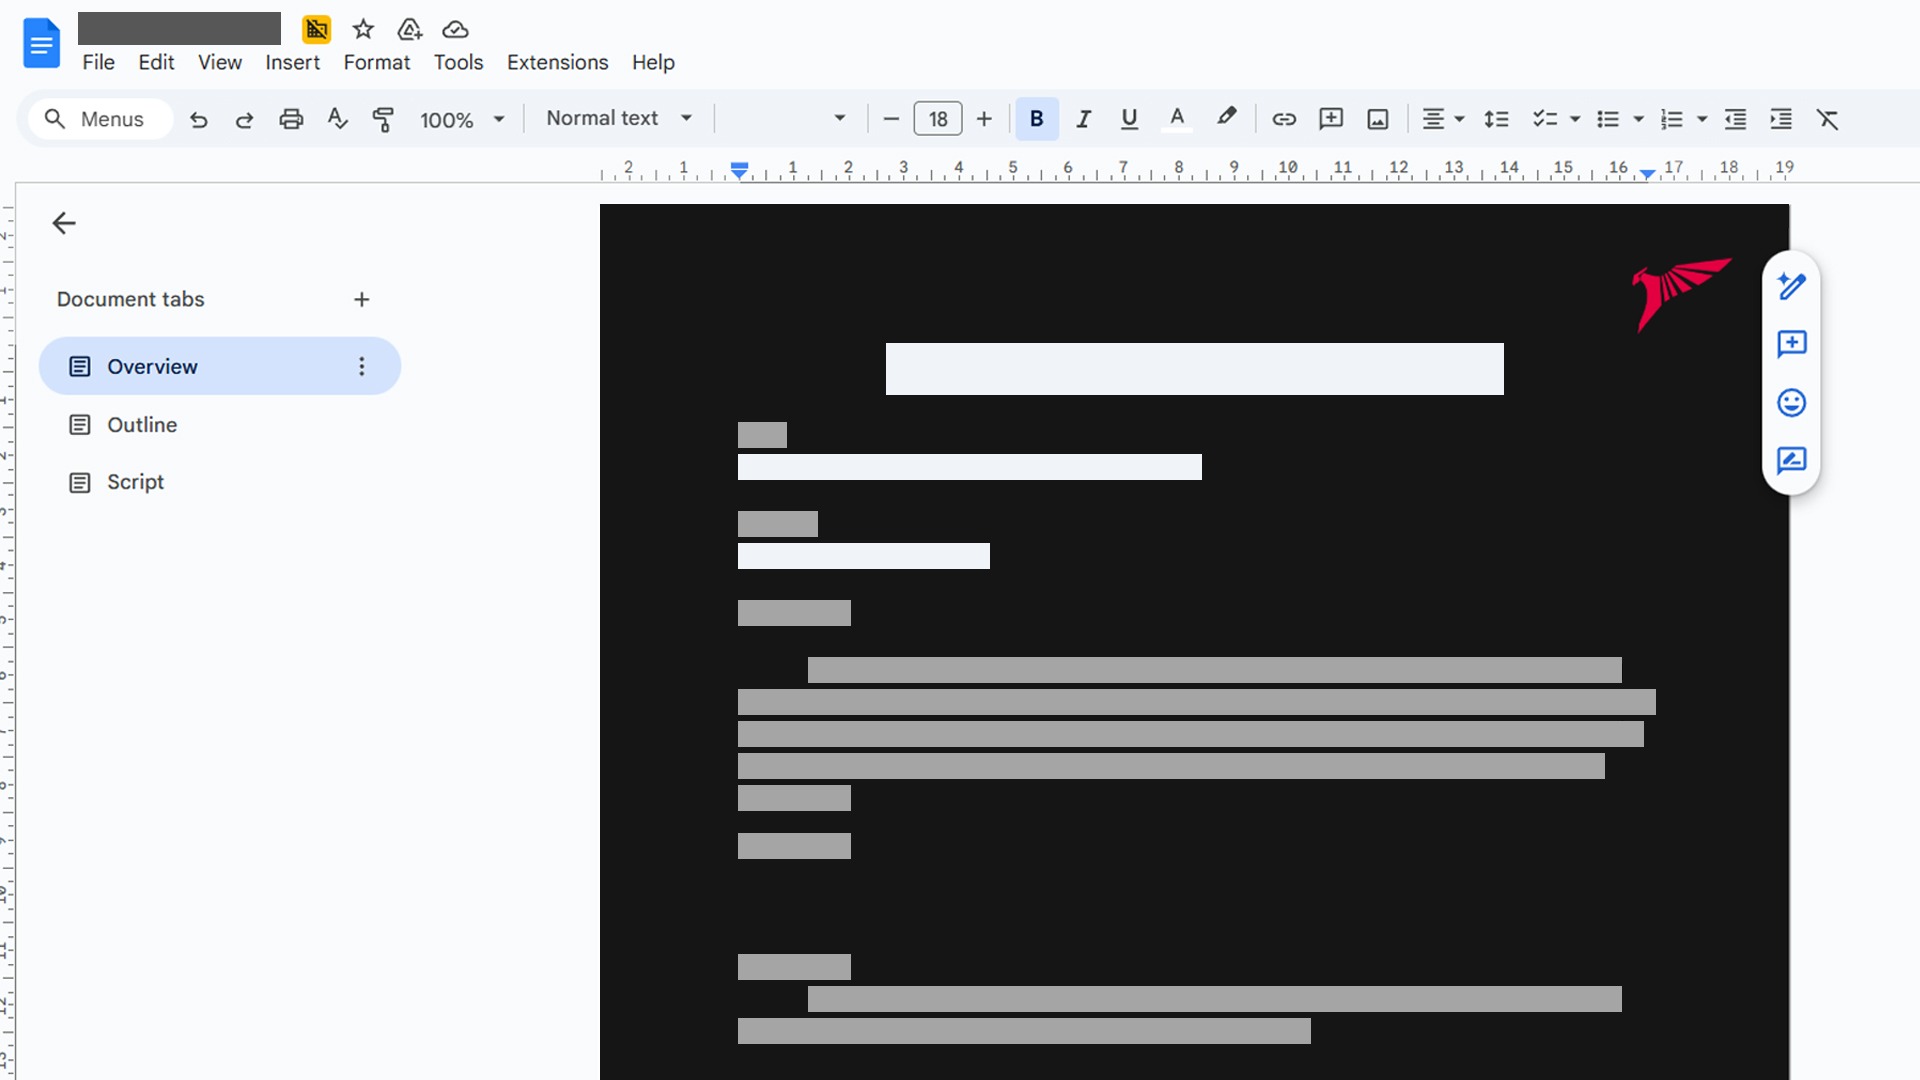Image resolution: width=1920 pixels, height=1080 pixels.
Task: Open the text alignment dropdown
Action: pos(1443,119)
